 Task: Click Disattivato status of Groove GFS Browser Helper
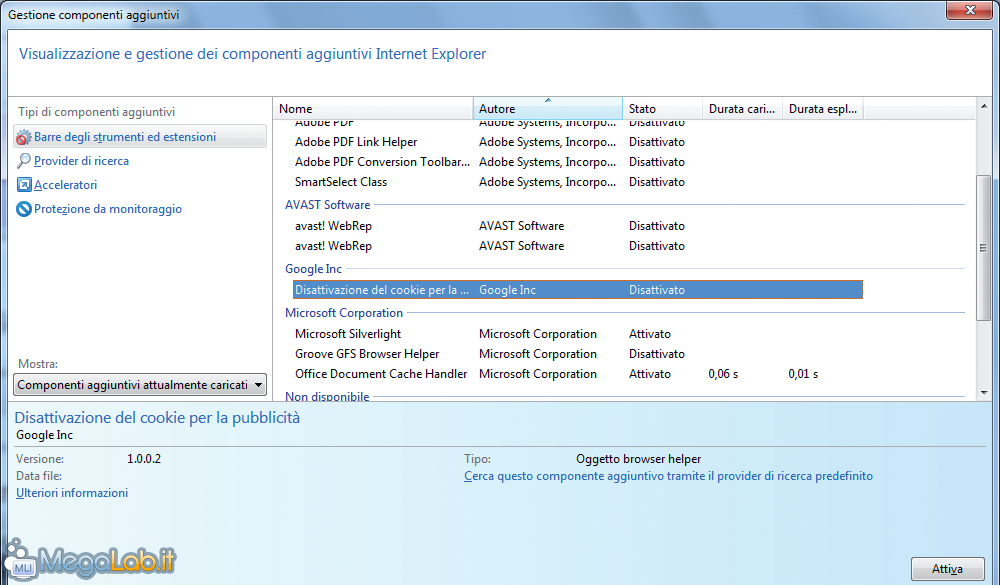[x=657, y=354]
